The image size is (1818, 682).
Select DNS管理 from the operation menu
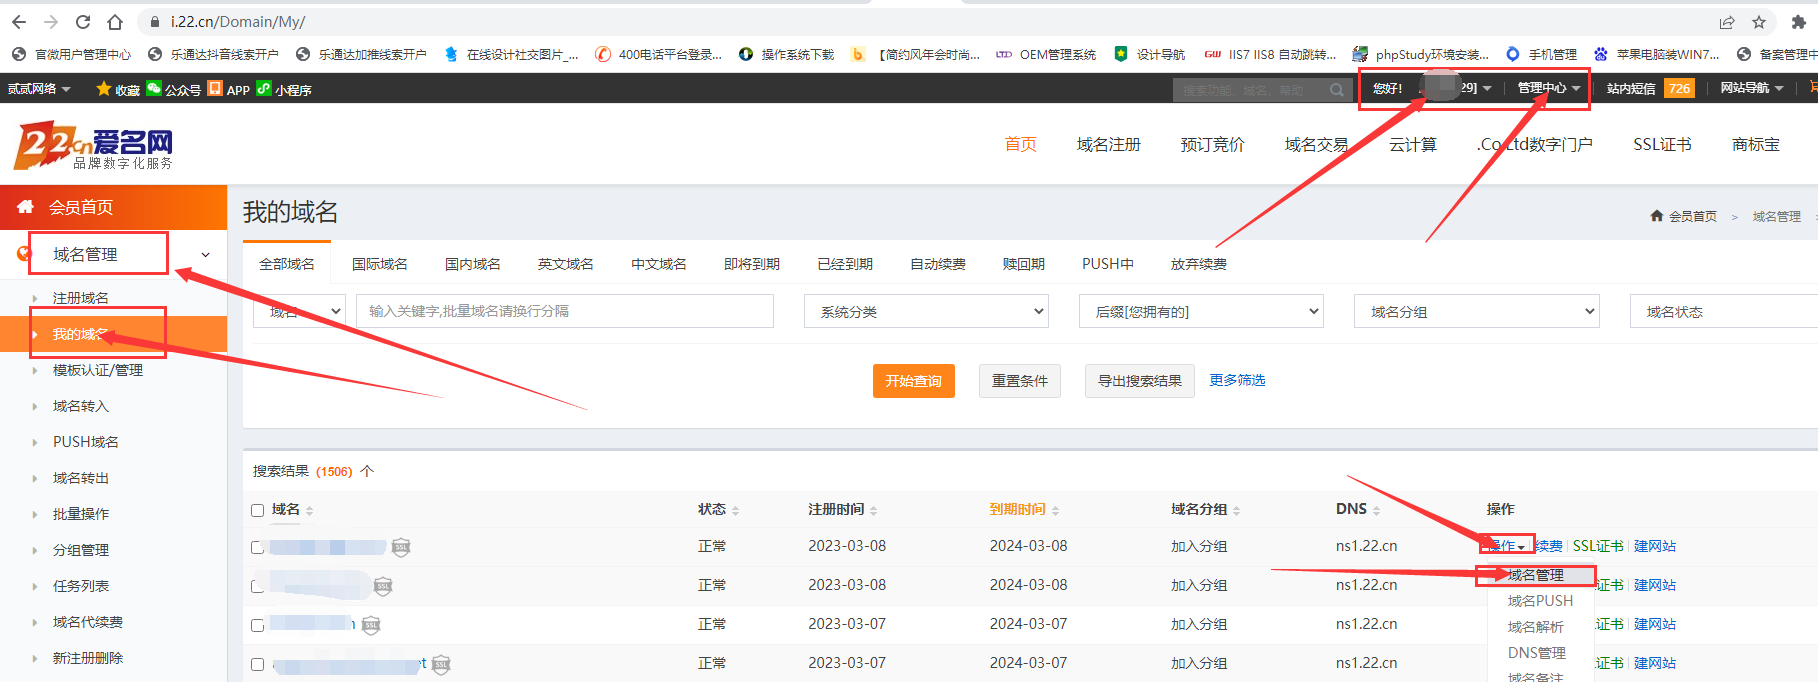coord(1537,653)
